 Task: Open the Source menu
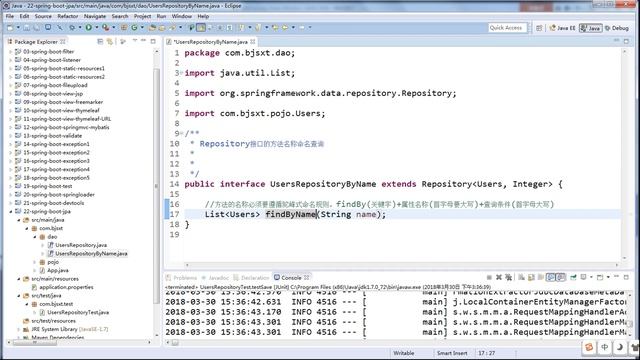43,16
